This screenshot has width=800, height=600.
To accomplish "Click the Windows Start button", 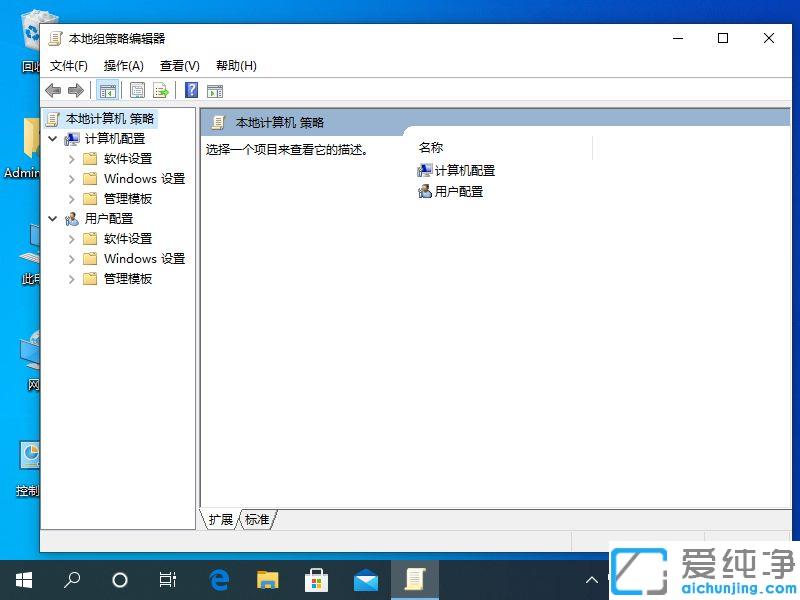I will click(x=22, y=579).
